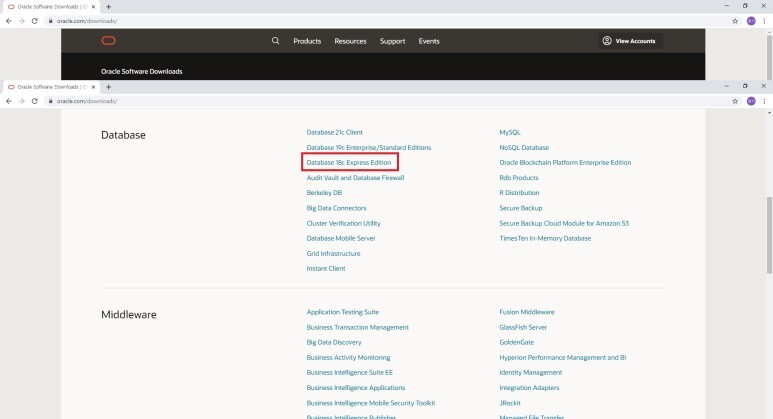Viewport: 773px width, 419px height.
Task: Open GlassFish Server link
Action: pos(523,327)
